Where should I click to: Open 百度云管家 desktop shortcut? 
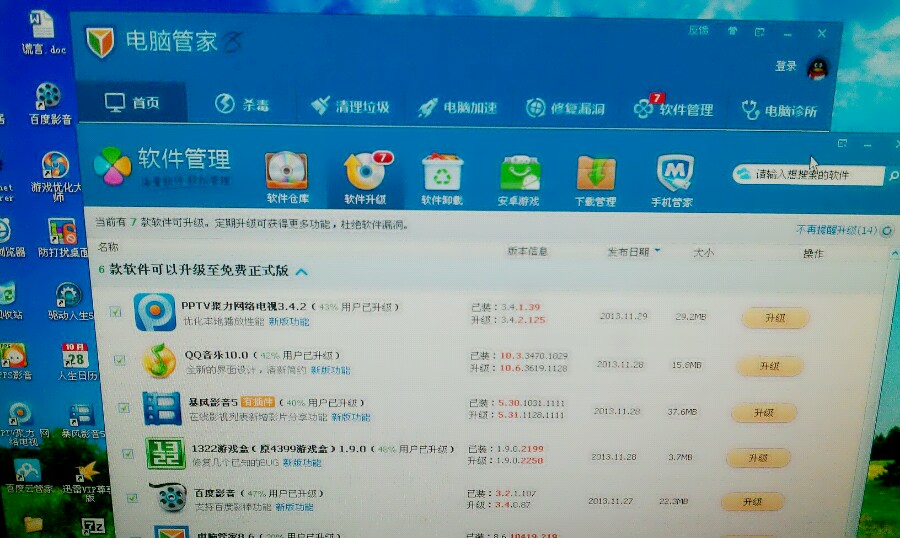(29, 477)
